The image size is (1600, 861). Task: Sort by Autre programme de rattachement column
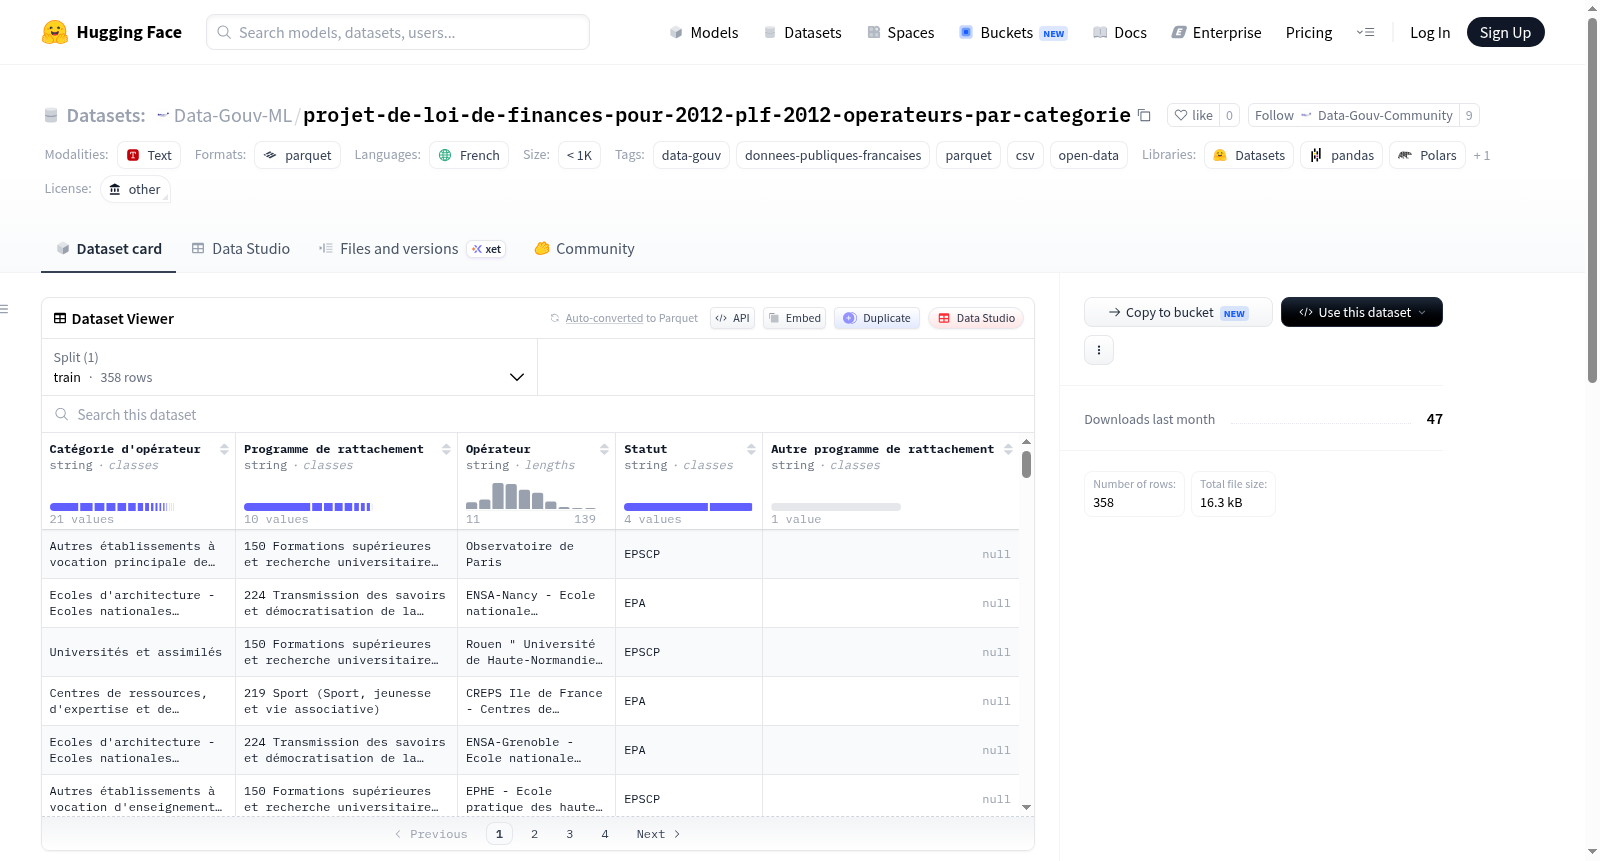pyautogui.click(x=1008, y=450)
